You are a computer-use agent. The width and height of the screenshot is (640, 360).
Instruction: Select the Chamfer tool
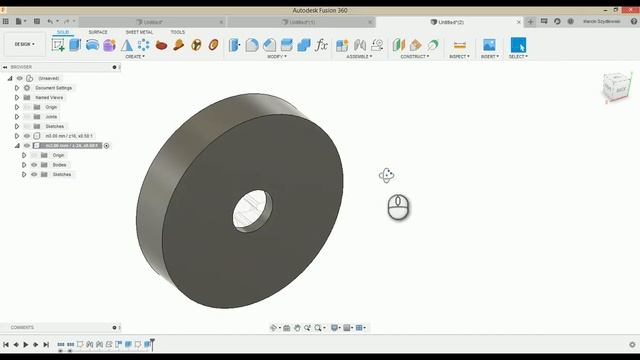coord(269,45)
